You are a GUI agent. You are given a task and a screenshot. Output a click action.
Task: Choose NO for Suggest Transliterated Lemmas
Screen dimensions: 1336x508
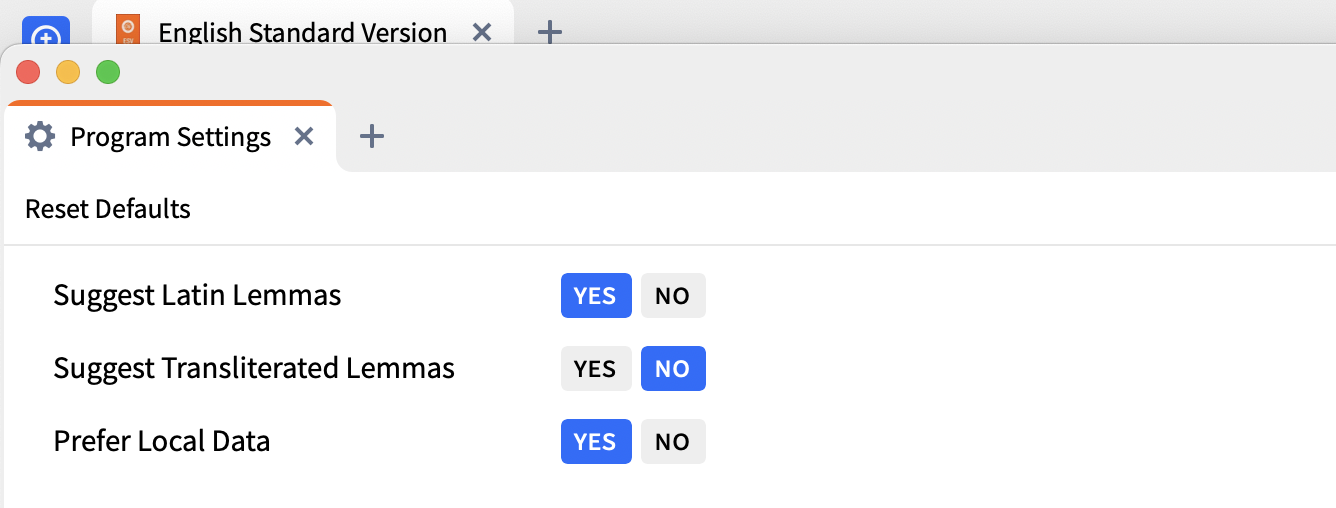click(672, 369)
